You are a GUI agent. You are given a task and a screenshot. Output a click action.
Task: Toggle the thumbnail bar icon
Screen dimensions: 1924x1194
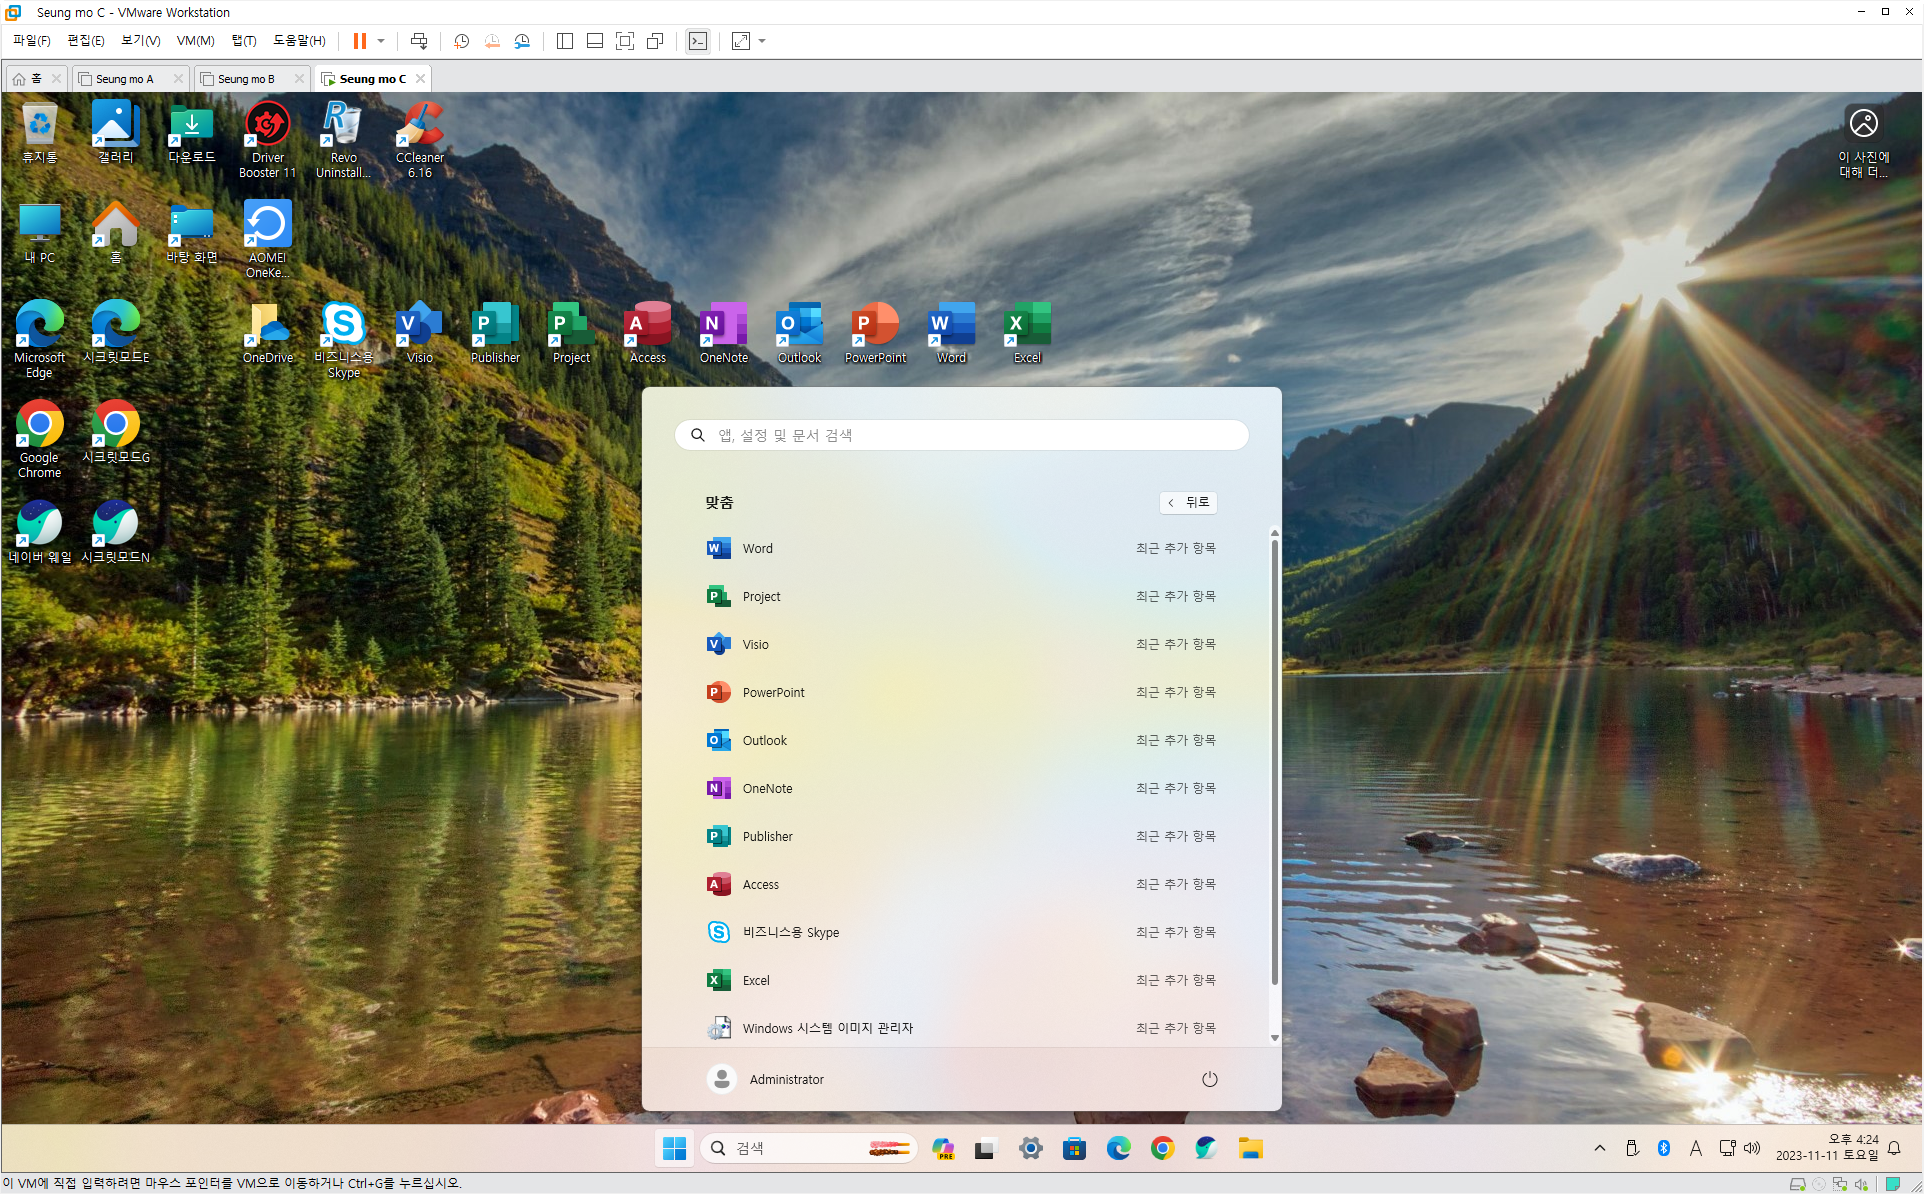pyautogui.click(x=595, y=41)
